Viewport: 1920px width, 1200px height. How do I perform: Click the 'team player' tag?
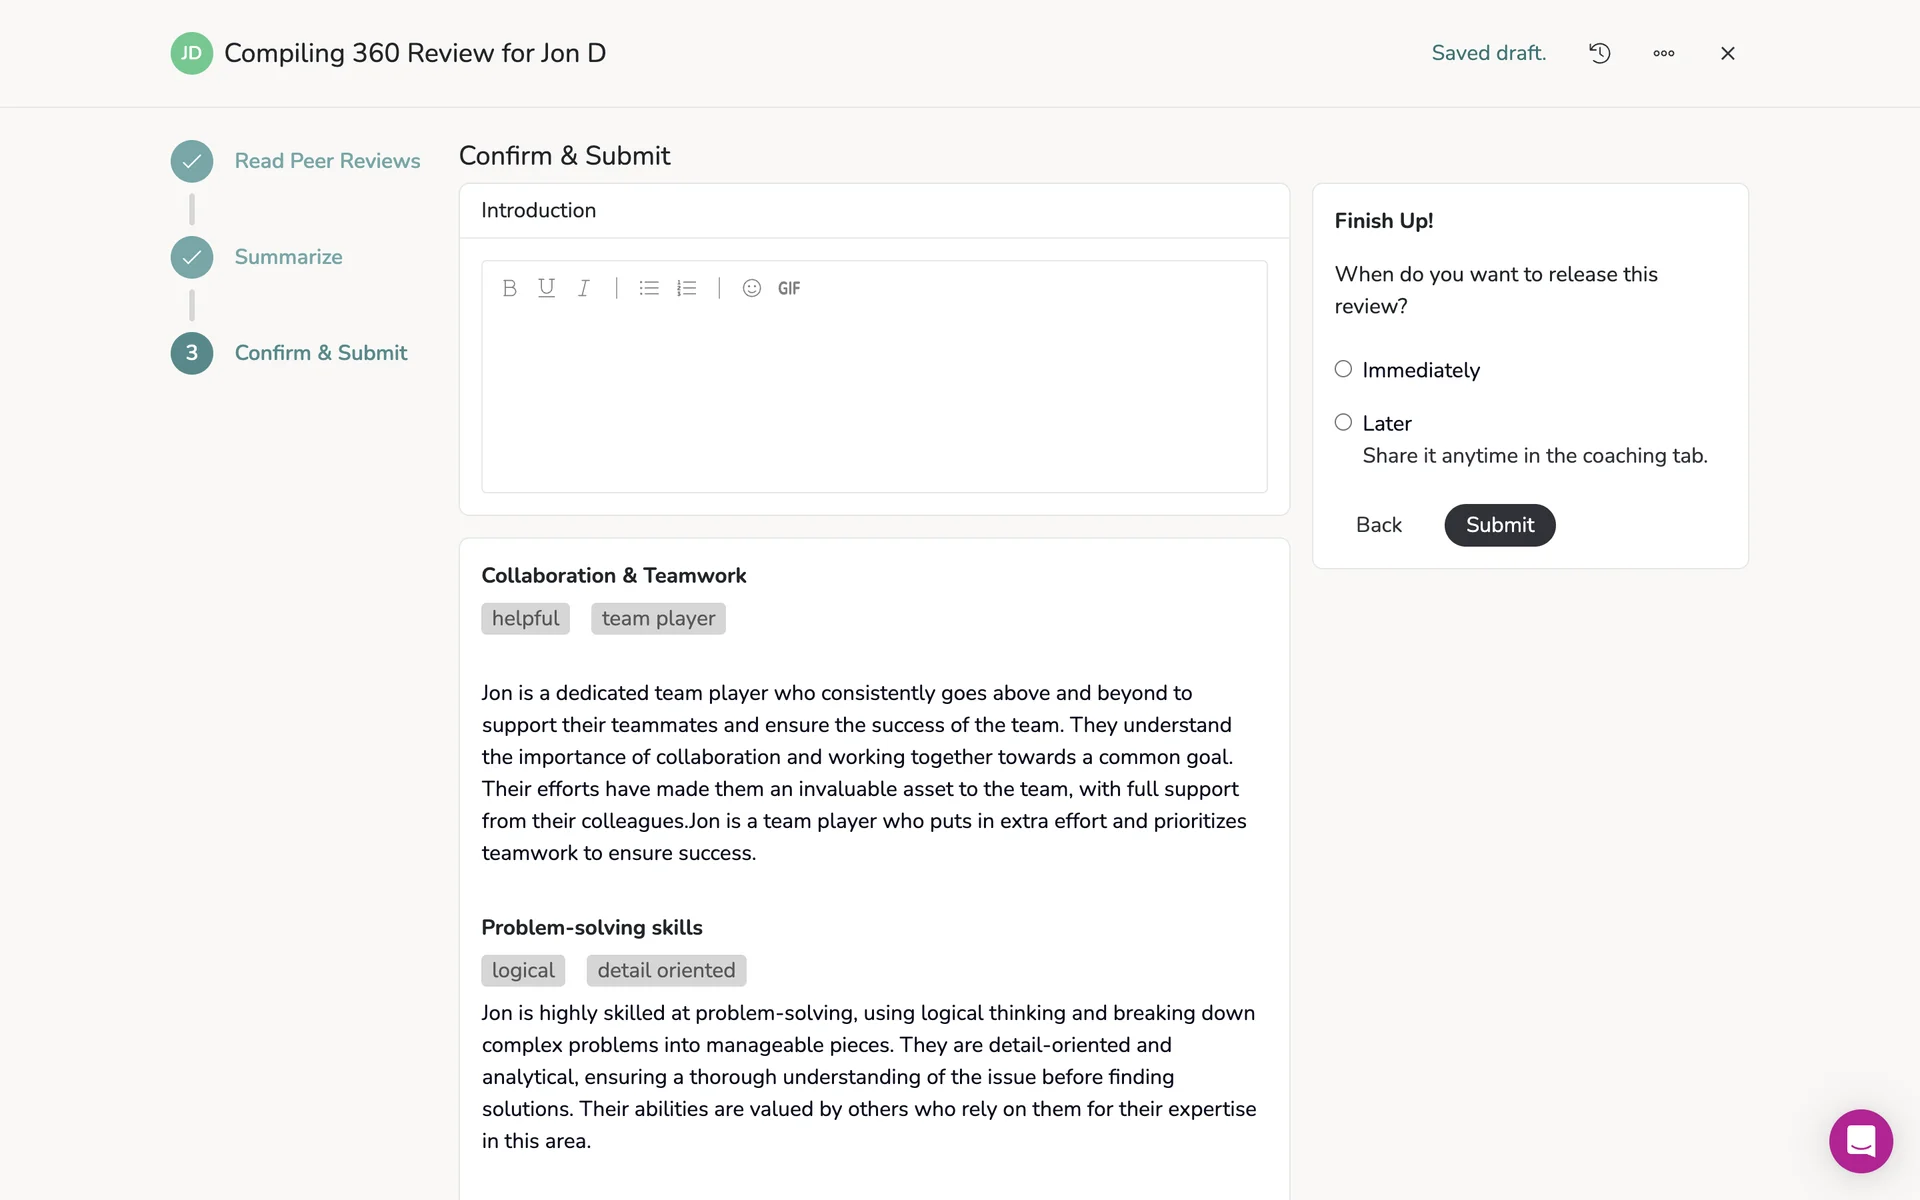click(658, 619)
